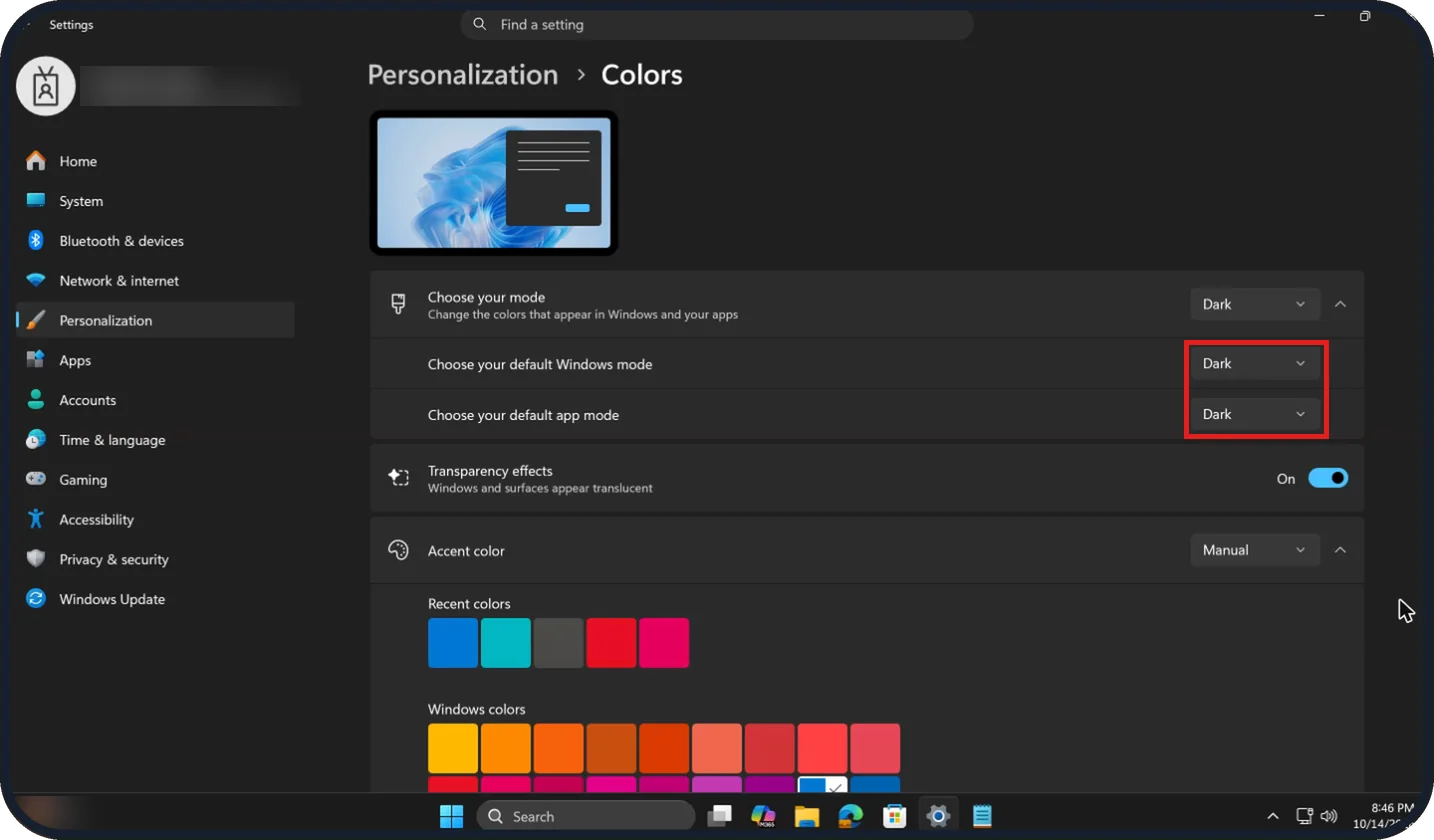Open Microsoft Store from the taskbar
The height and width of the screenshot is (840, 1434).
894,816
